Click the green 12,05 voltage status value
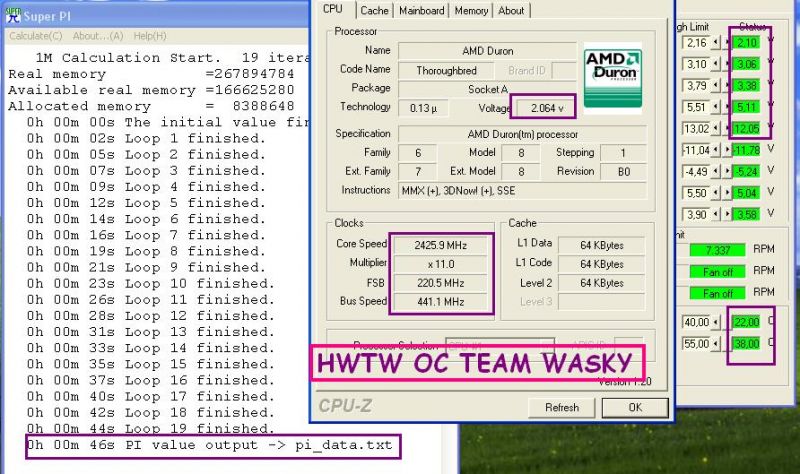 [x=746, y=129]
